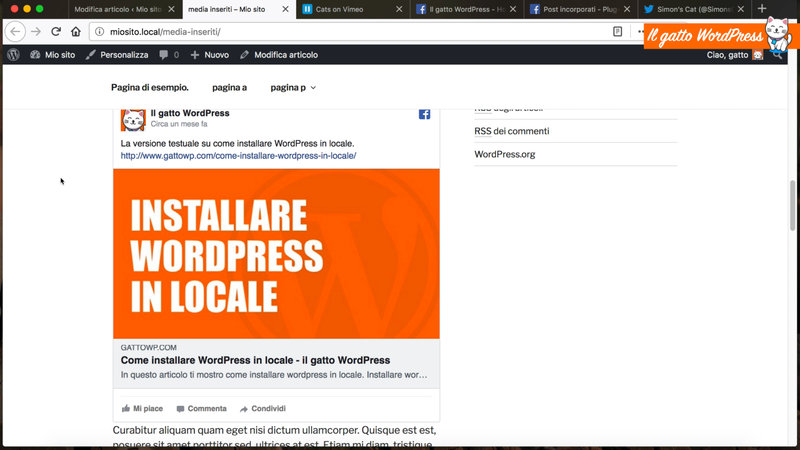Click the site info icon in address bar
Viewport: 800px width, 450px height.
pos(99,32)
